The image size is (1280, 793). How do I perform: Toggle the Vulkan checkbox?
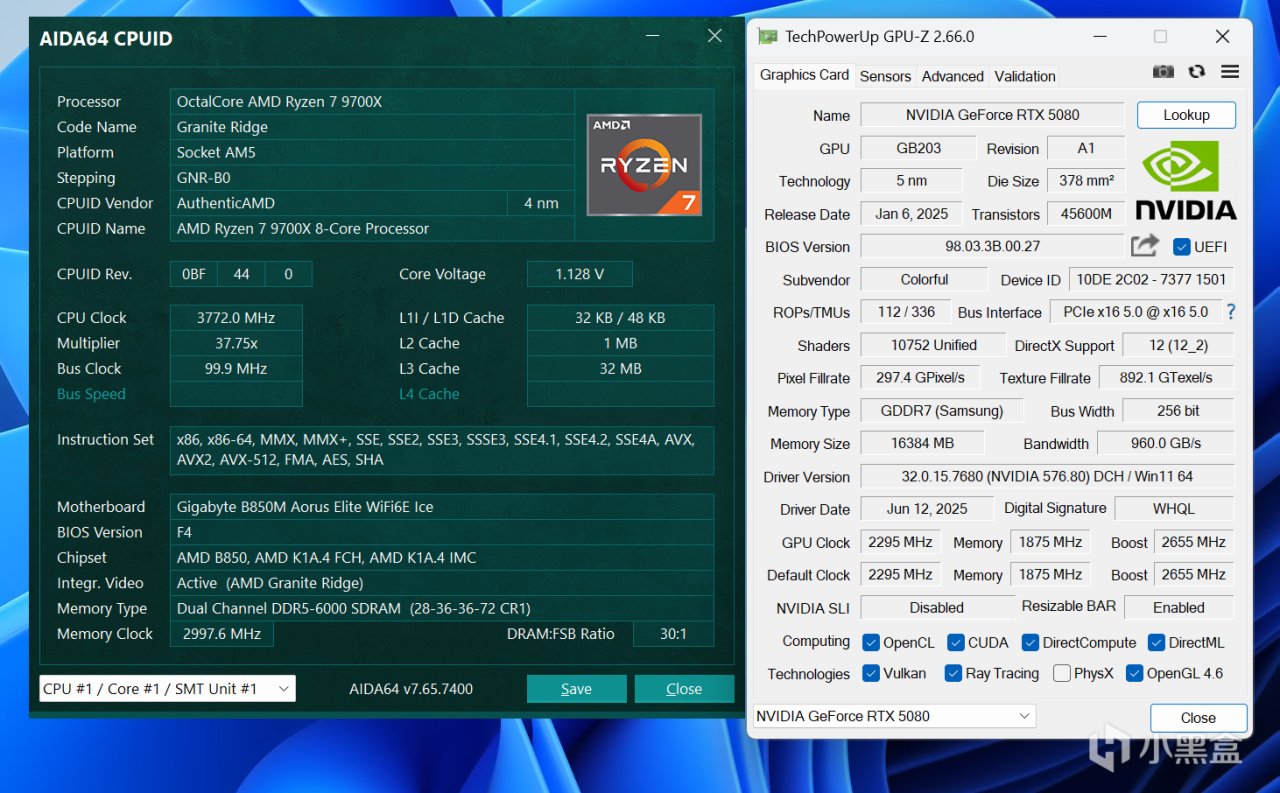871,673
